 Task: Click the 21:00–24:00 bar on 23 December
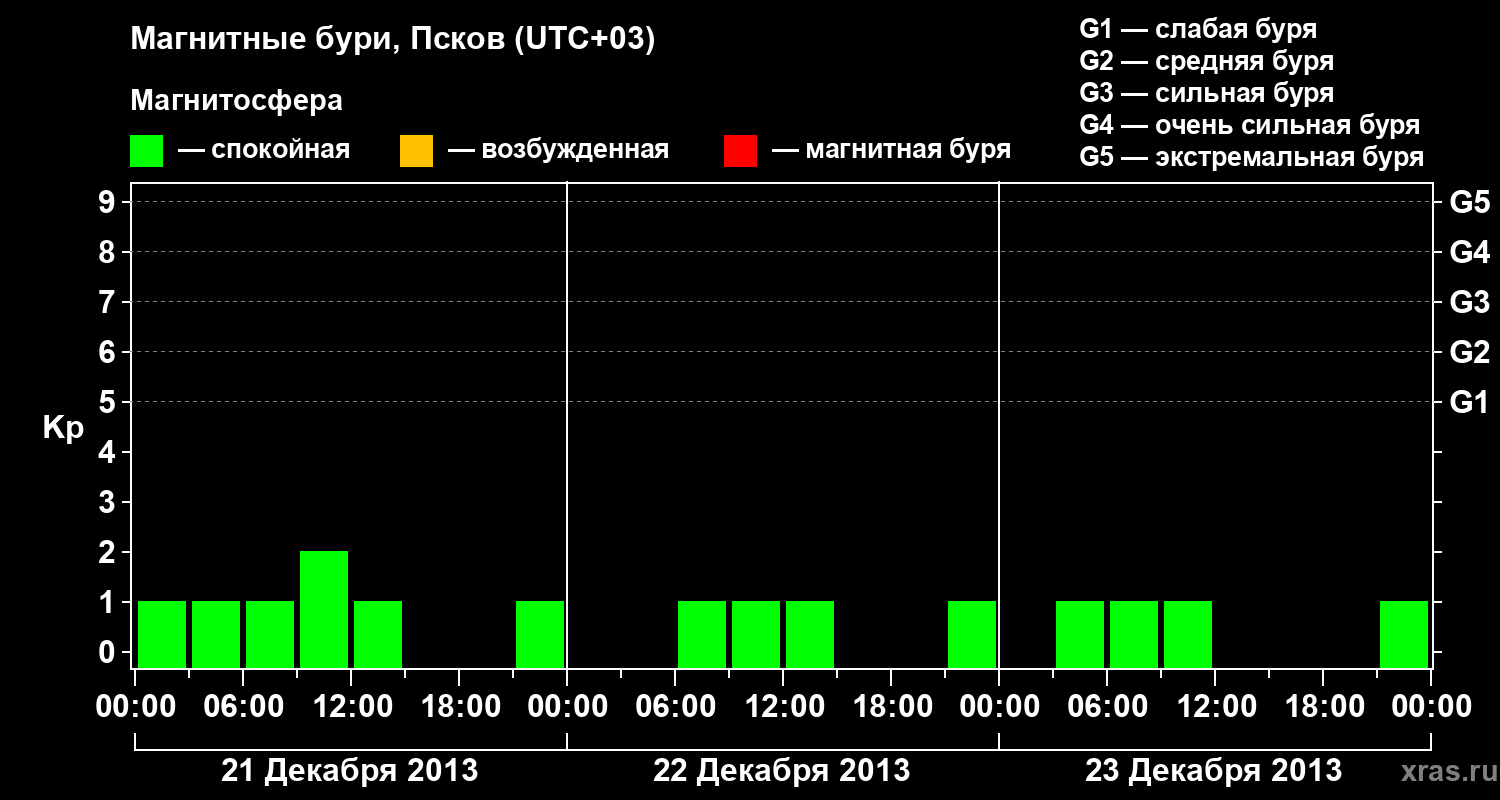coord(1404,634)
